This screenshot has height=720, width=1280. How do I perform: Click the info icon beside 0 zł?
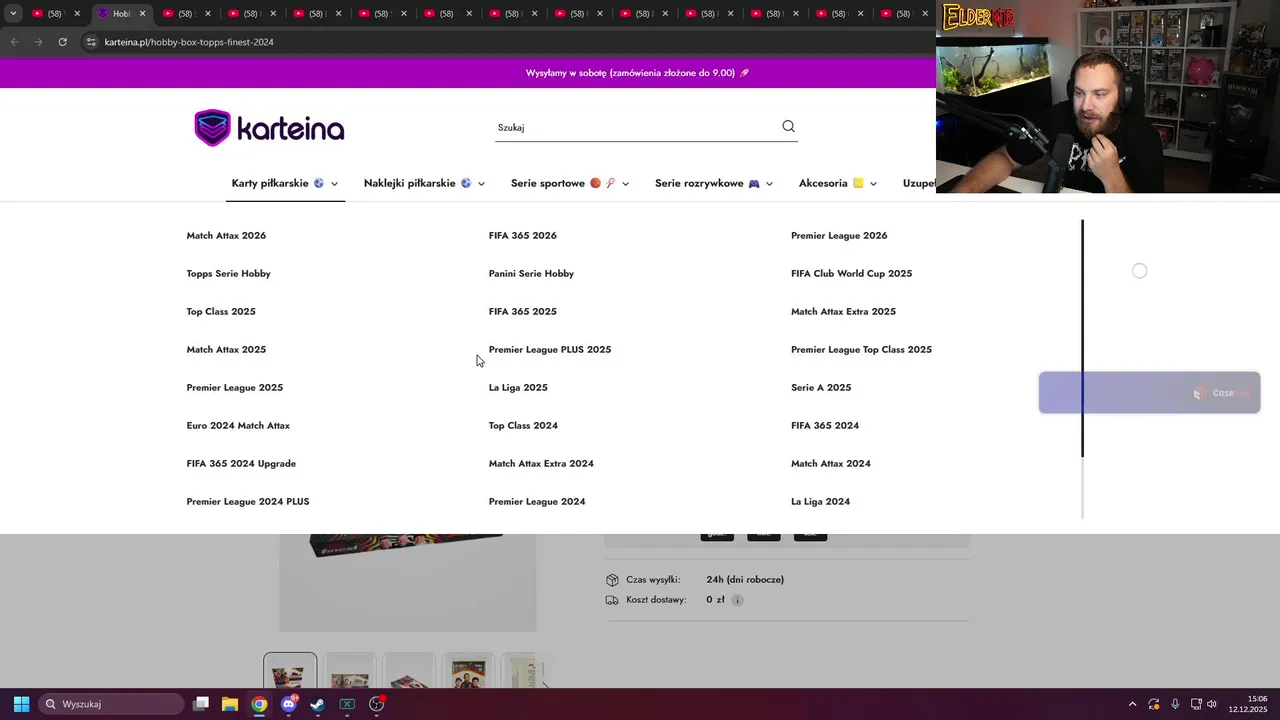737,600
